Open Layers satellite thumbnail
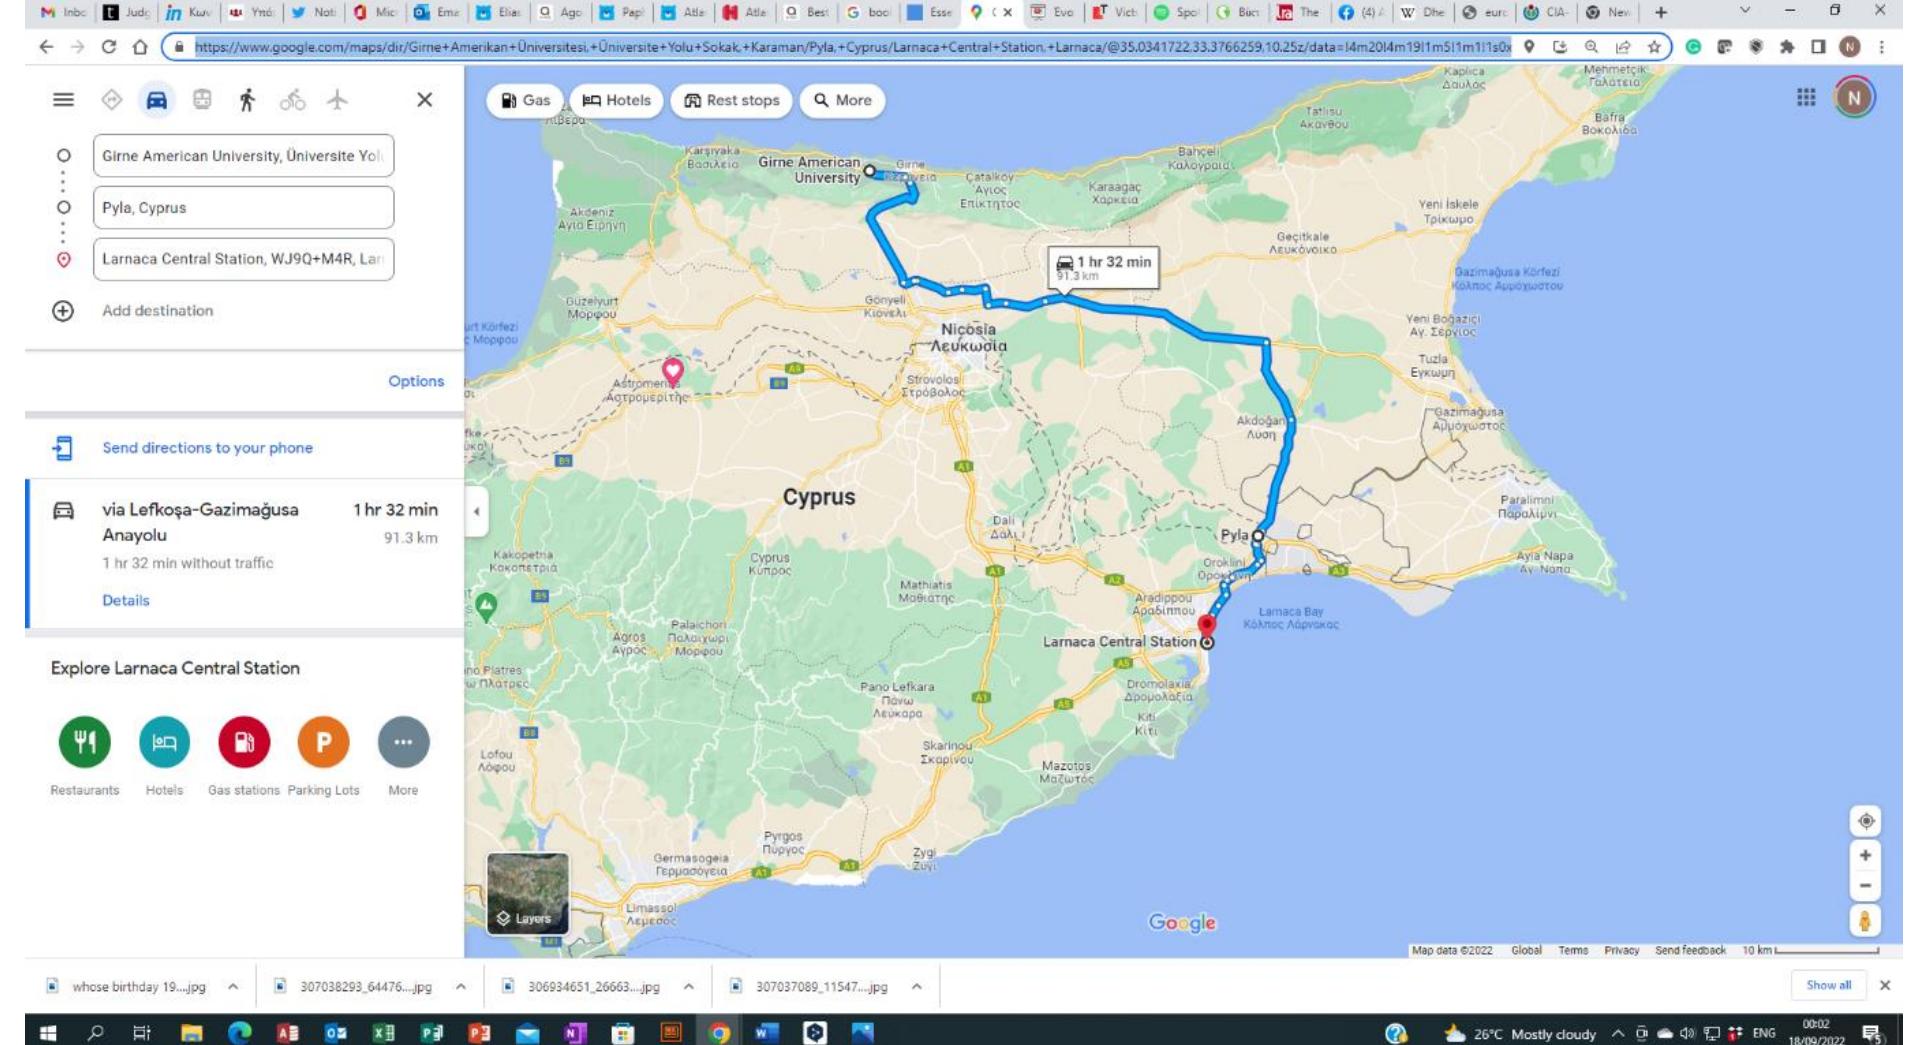Viewport: 1906px width, 1045px height. coord(527,893)
